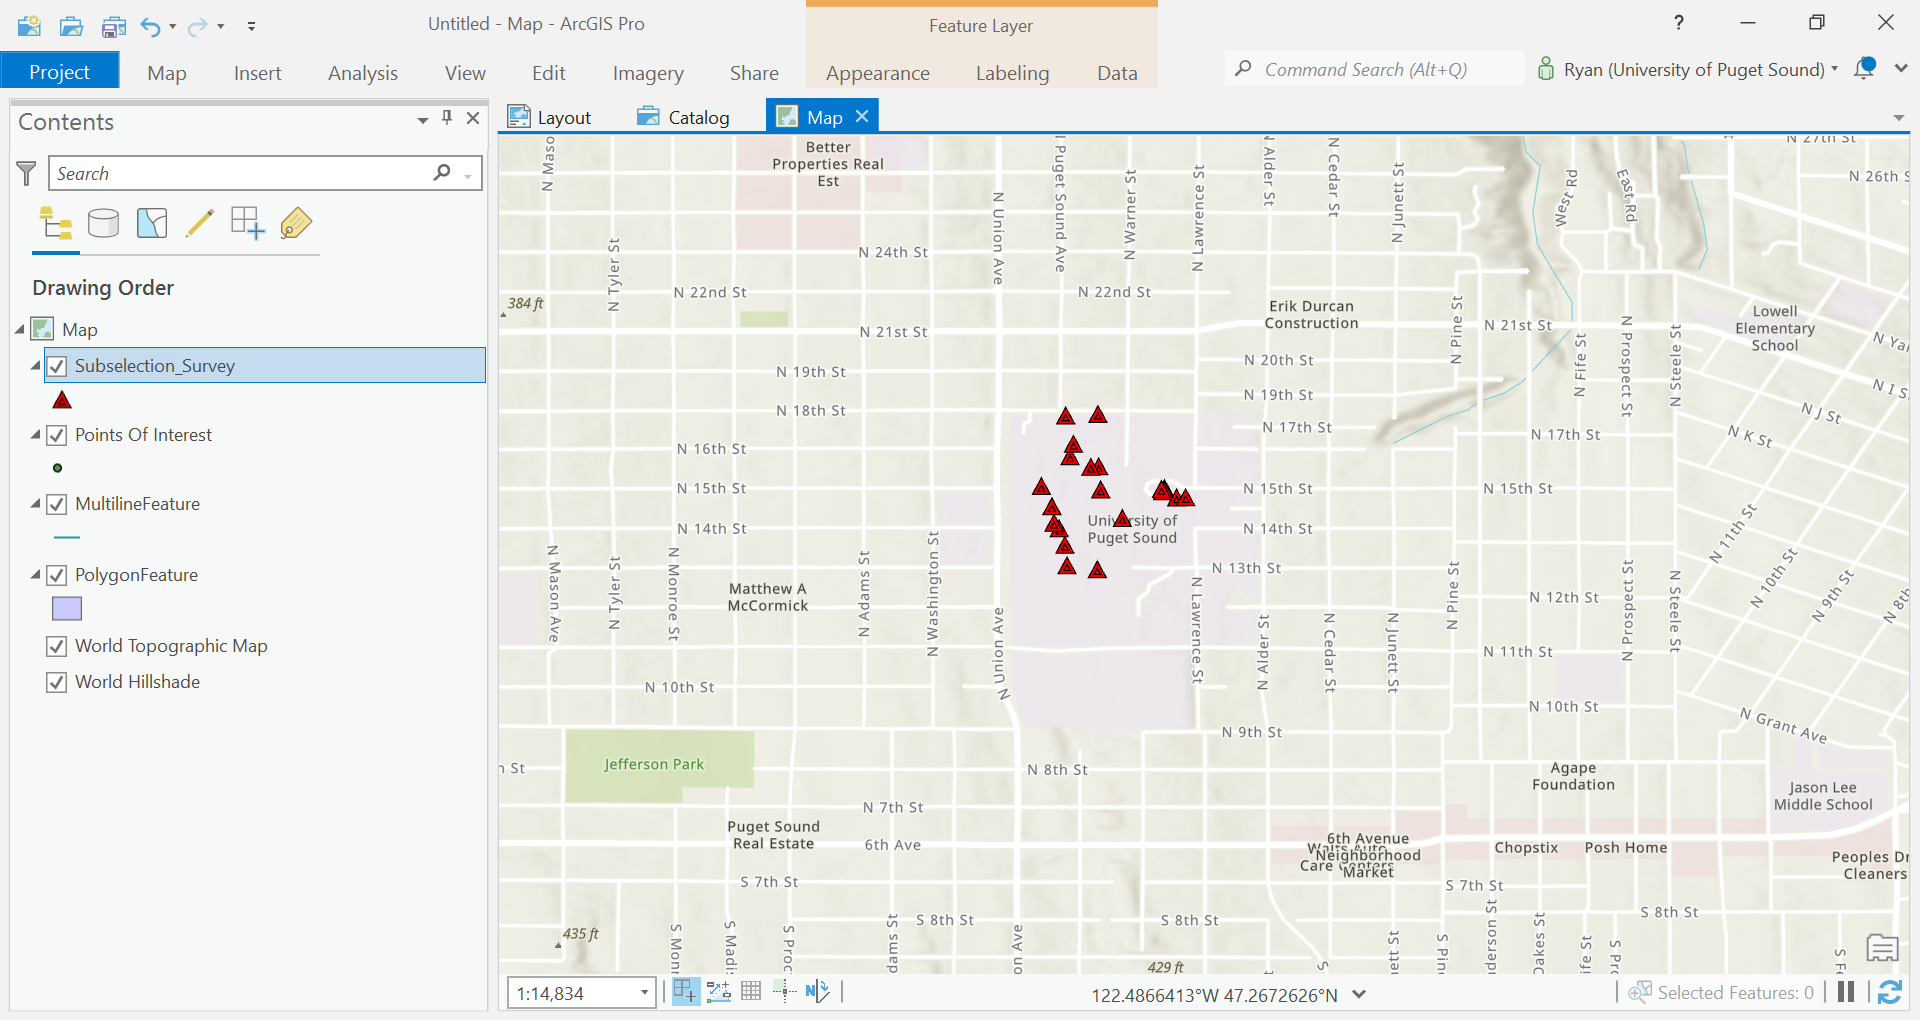
Task: Select the List By Snapping view
Action: pos(246,223)
